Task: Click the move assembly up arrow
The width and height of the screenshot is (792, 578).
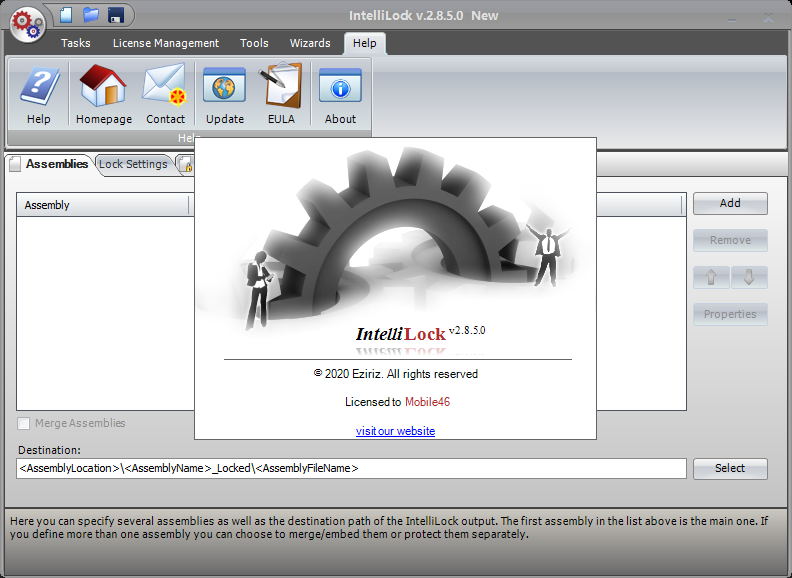Action: pos(711,277)
